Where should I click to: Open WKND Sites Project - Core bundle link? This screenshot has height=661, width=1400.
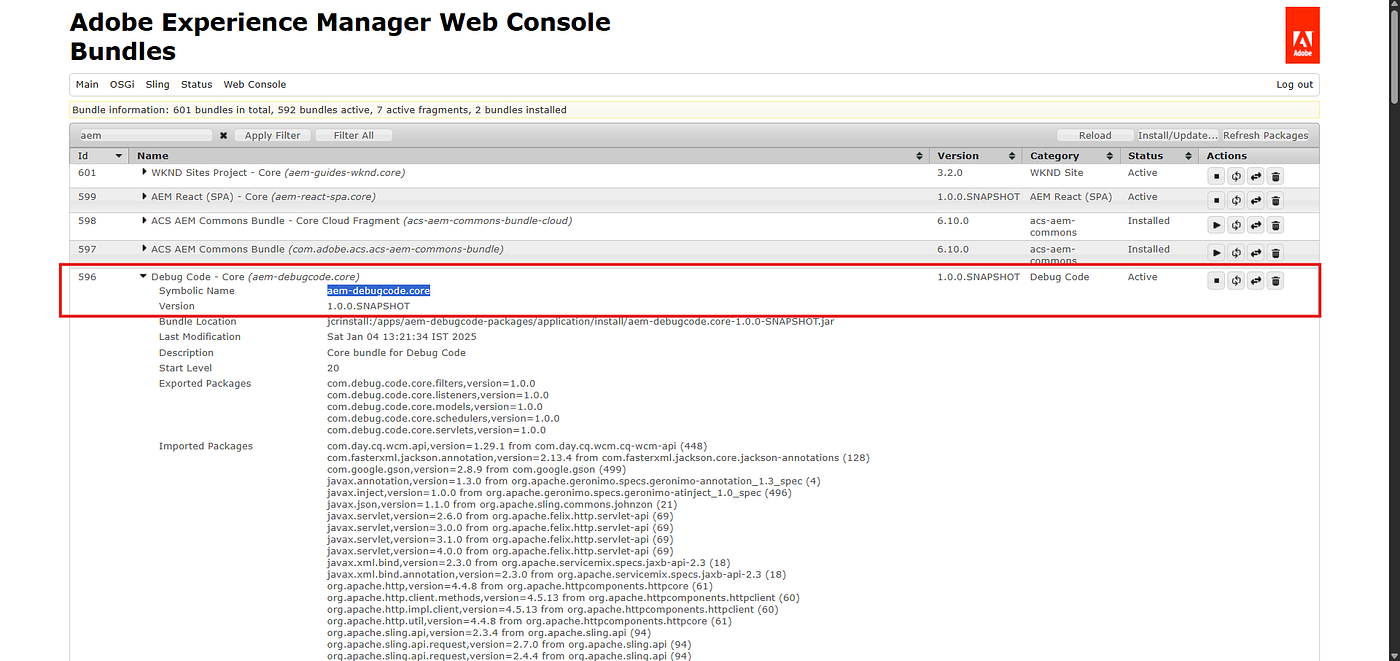(278, 173)
